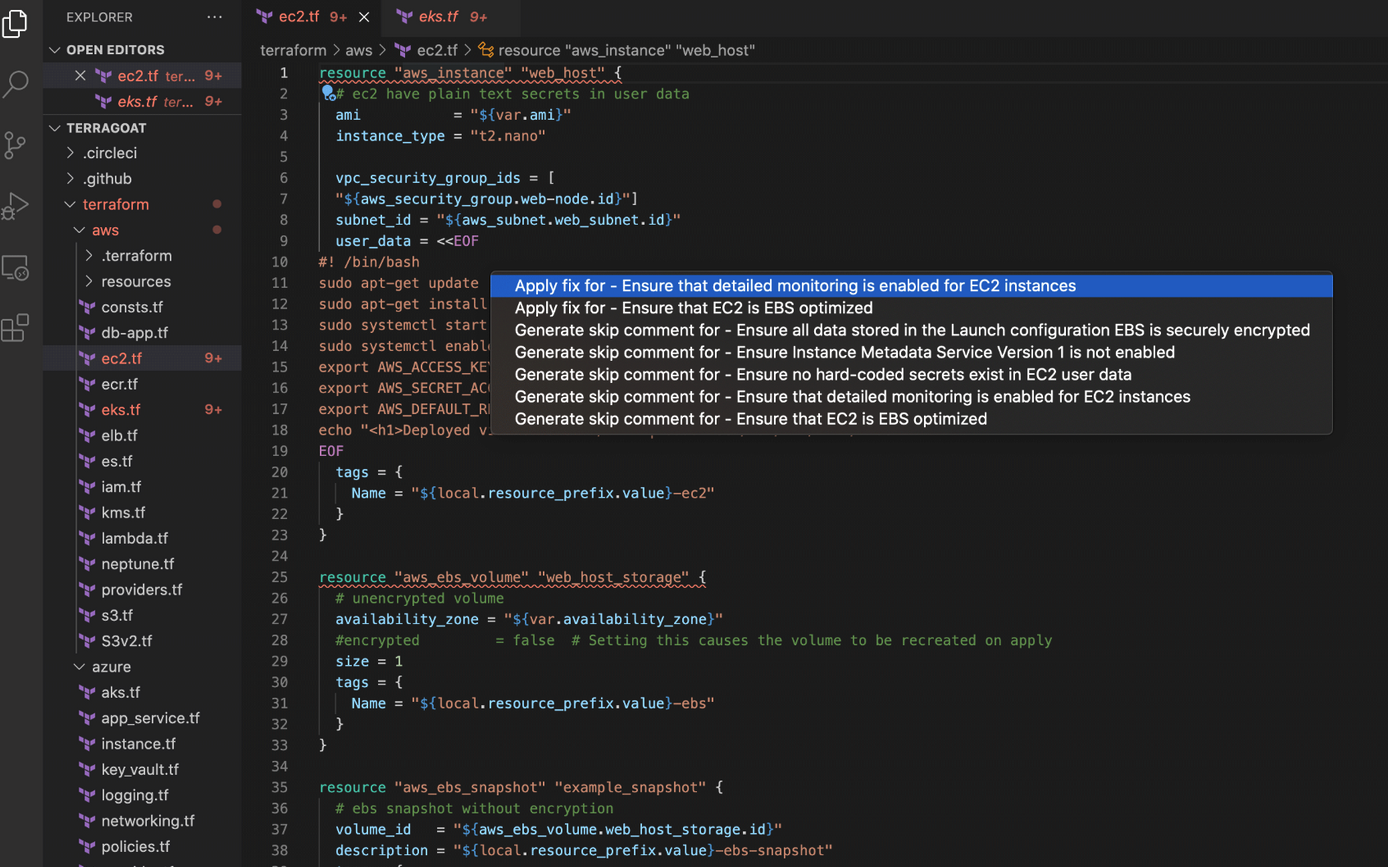Select the Source Control icon
The height and width of the screenshot is (867, 1388).
16,145
